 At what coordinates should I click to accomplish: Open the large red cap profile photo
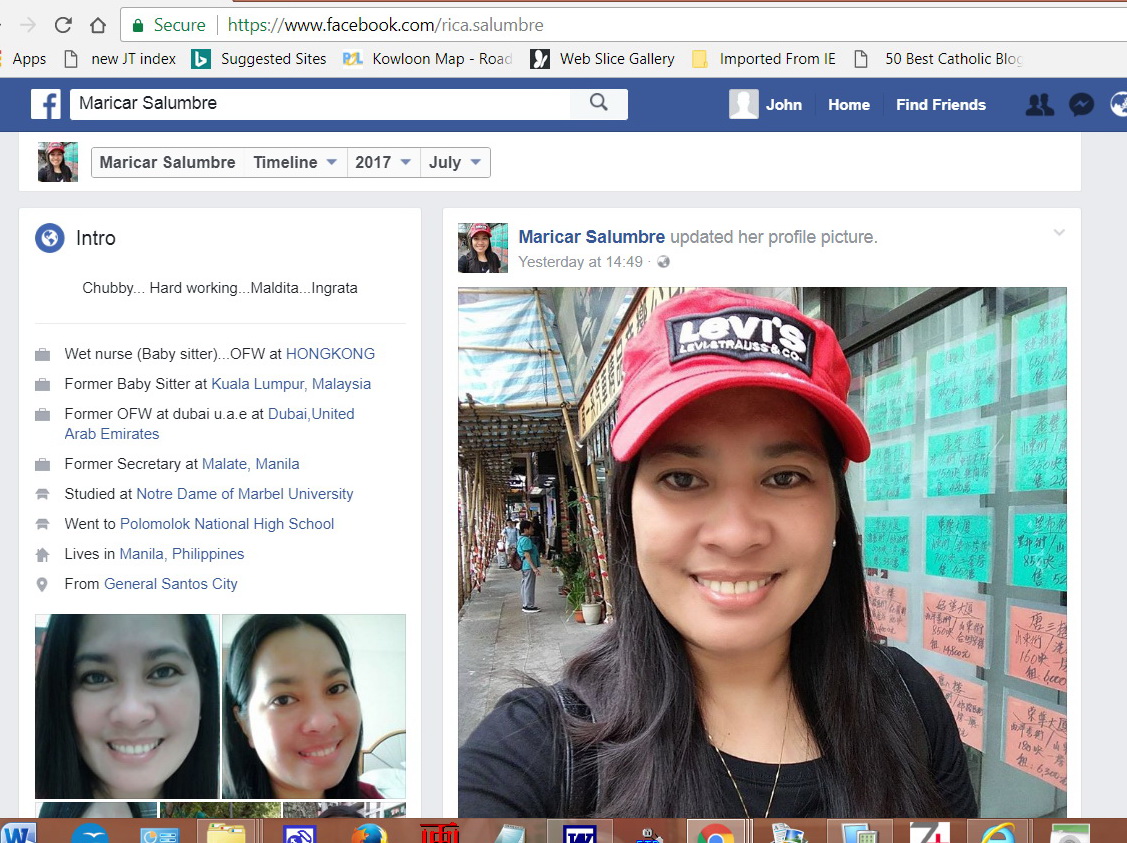coord(762,552)
